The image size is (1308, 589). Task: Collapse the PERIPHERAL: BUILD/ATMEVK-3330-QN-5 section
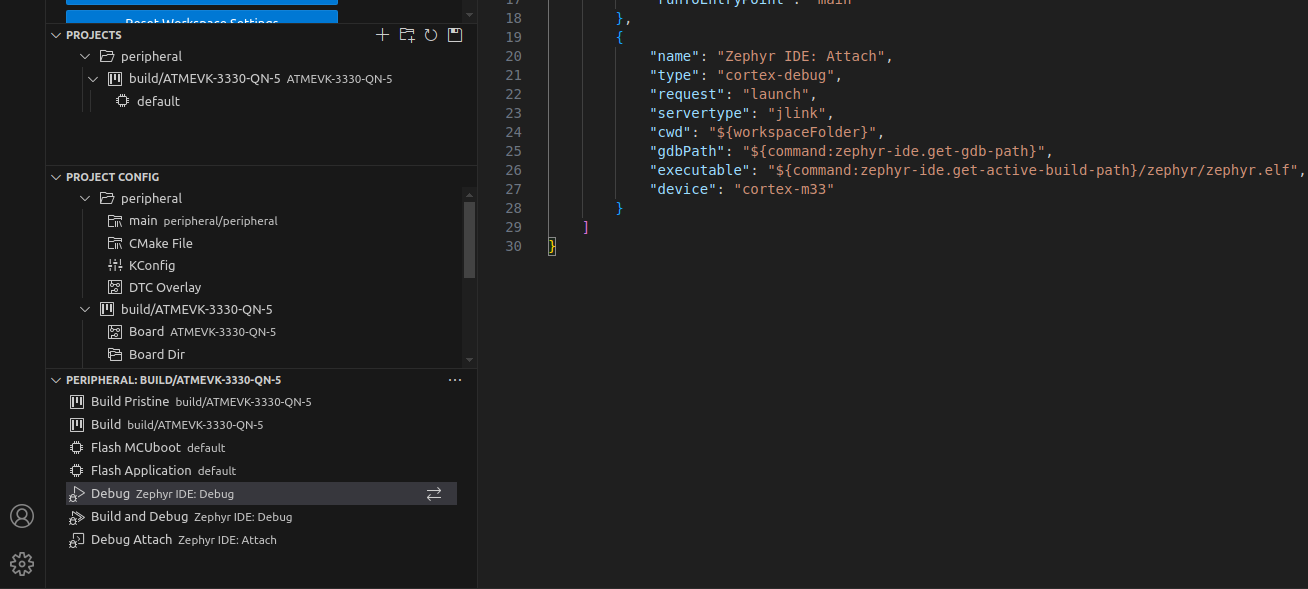click(56, 380)
